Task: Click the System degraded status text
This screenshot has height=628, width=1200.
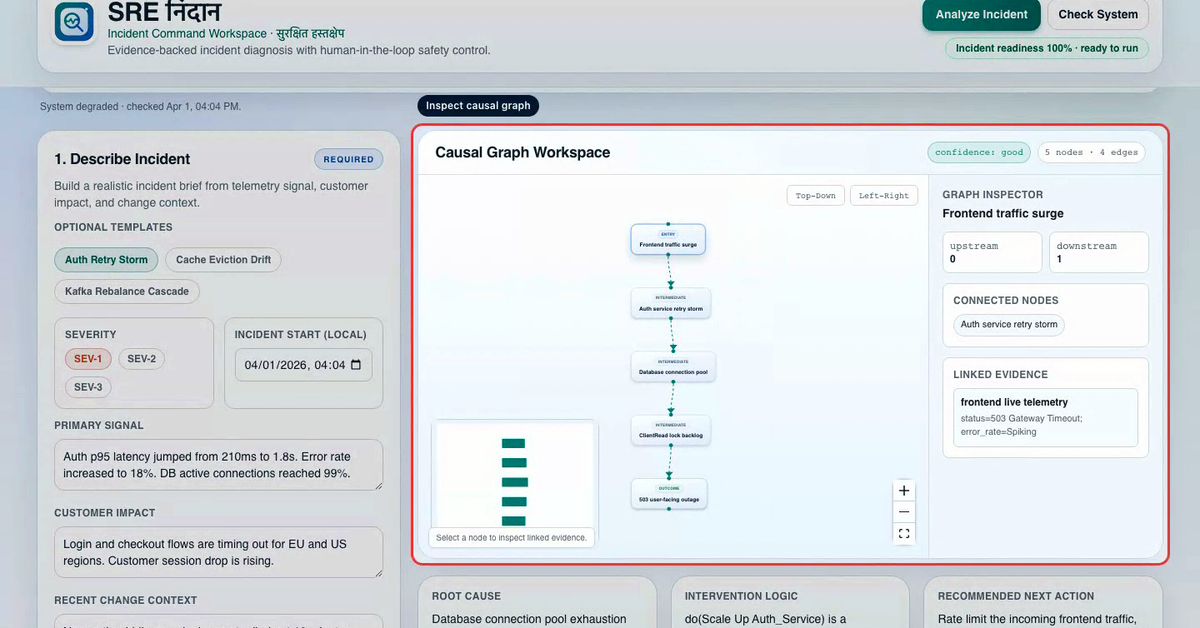Action: [140, 106]
